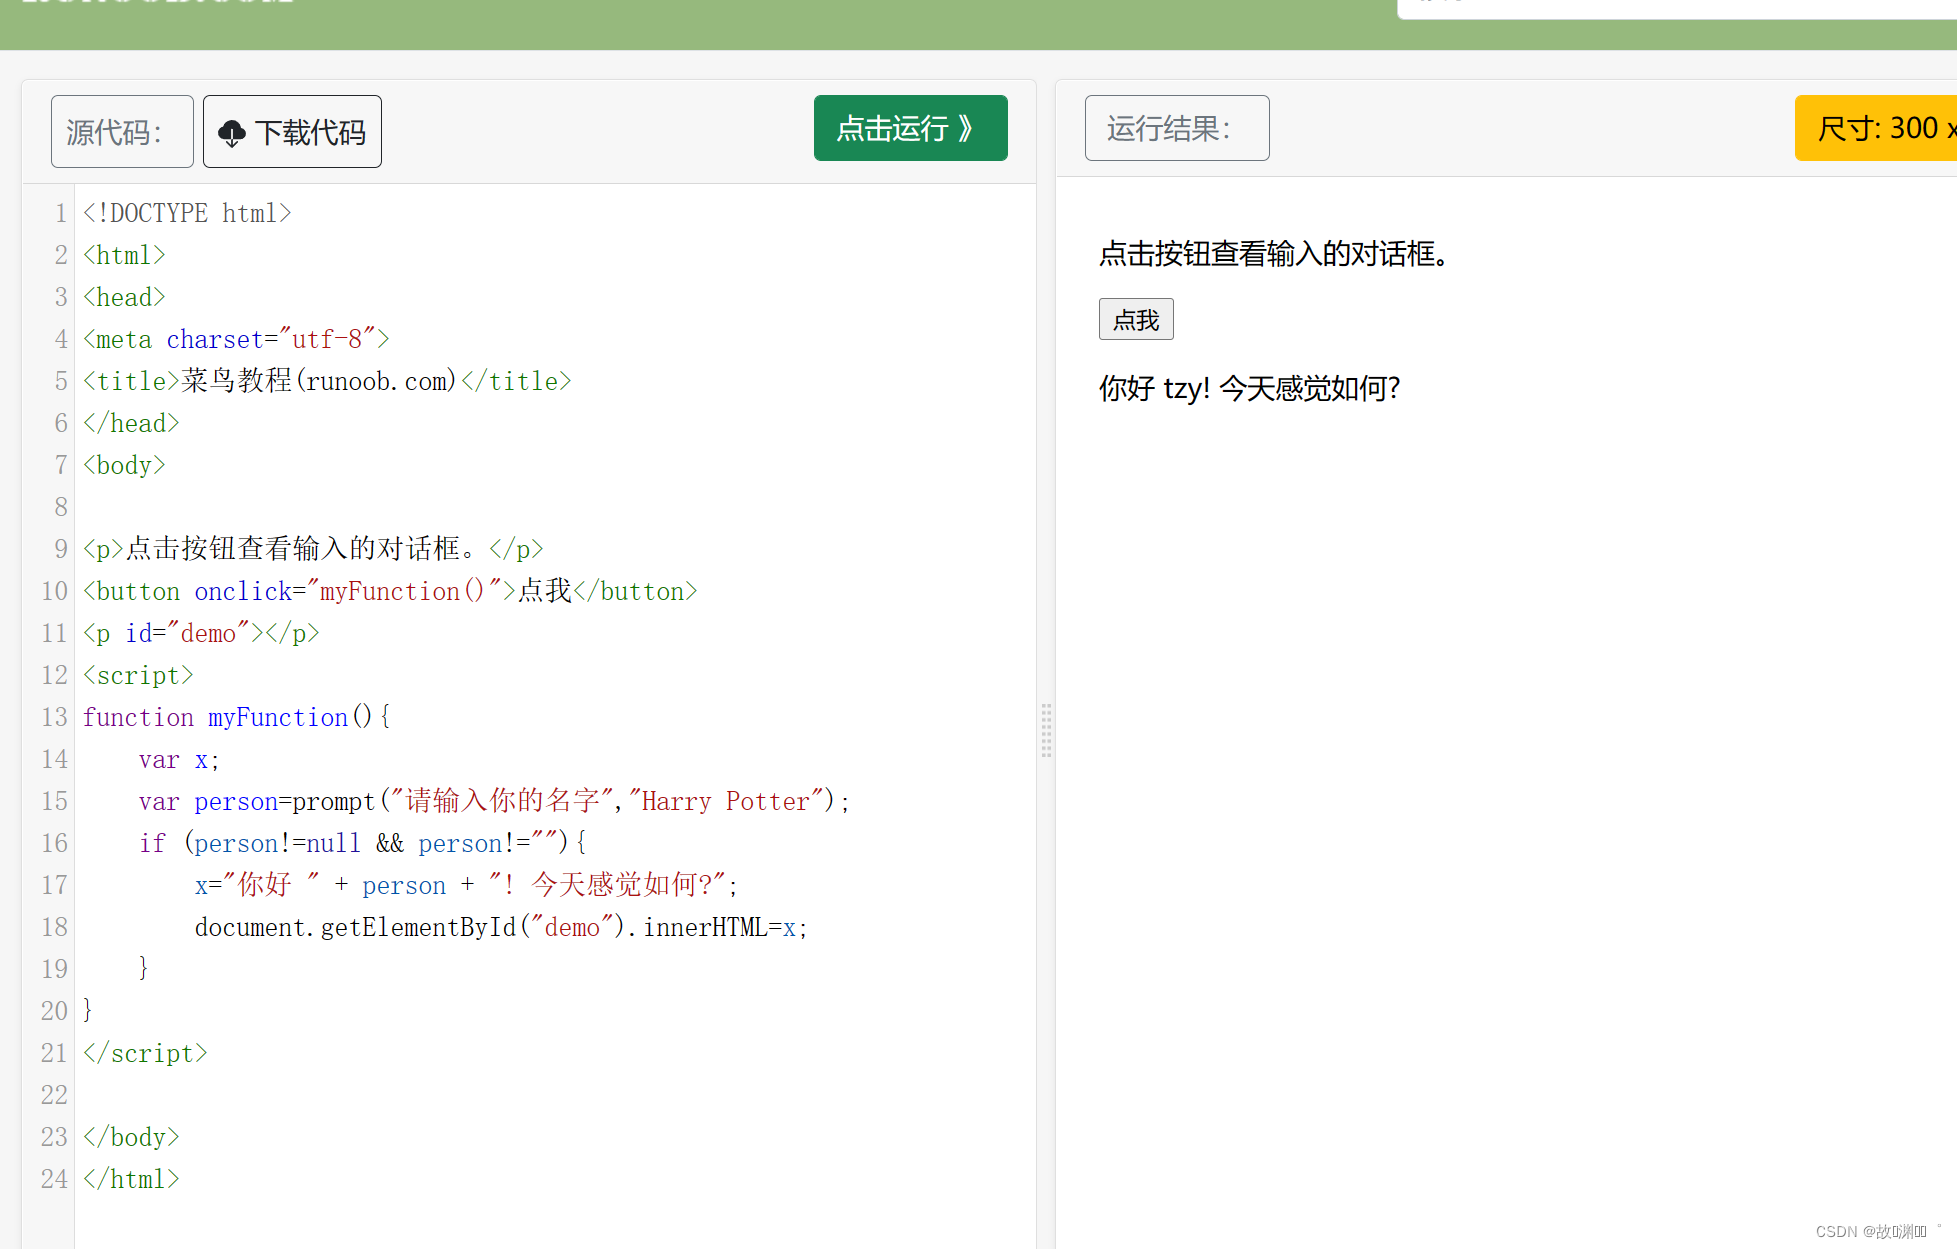Click the var person=prompt code line
Image resolution: width=1957 pixels, height=1249 pixels.
point(494,801)
